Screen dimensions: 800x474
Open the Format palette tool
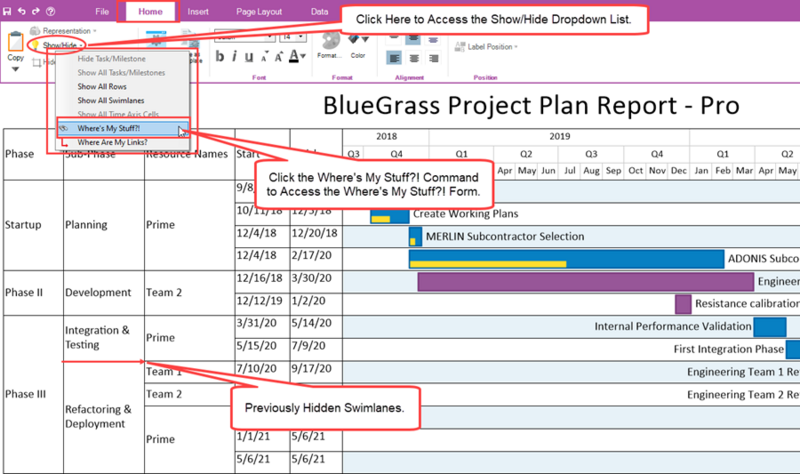point(330,42)
